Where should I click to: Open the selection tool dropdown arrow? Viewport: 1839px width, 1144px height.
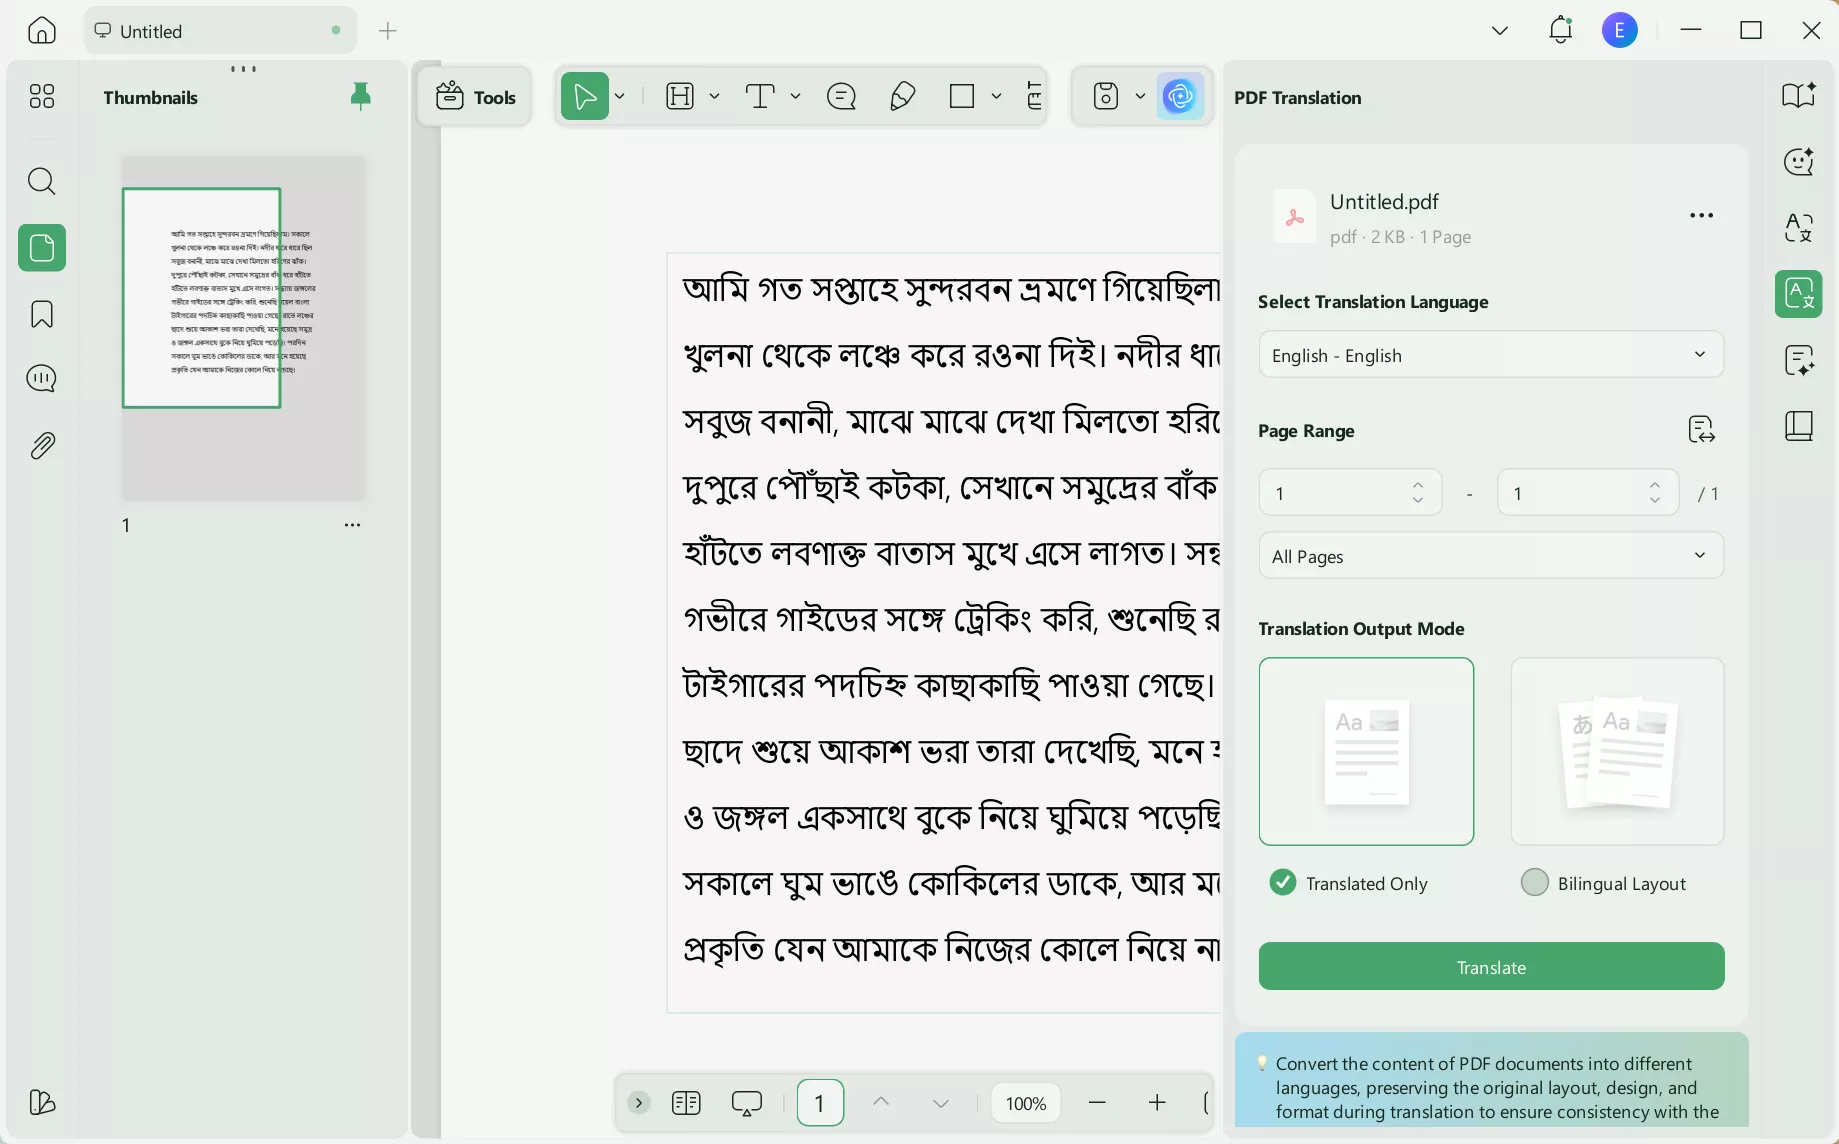pos(620,96)
